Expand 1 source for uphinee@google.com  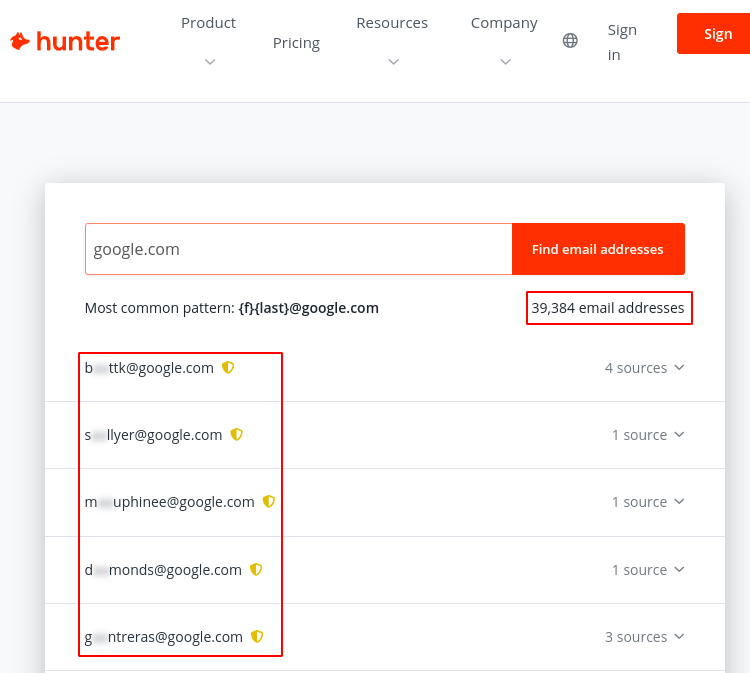tap(648, 502)
